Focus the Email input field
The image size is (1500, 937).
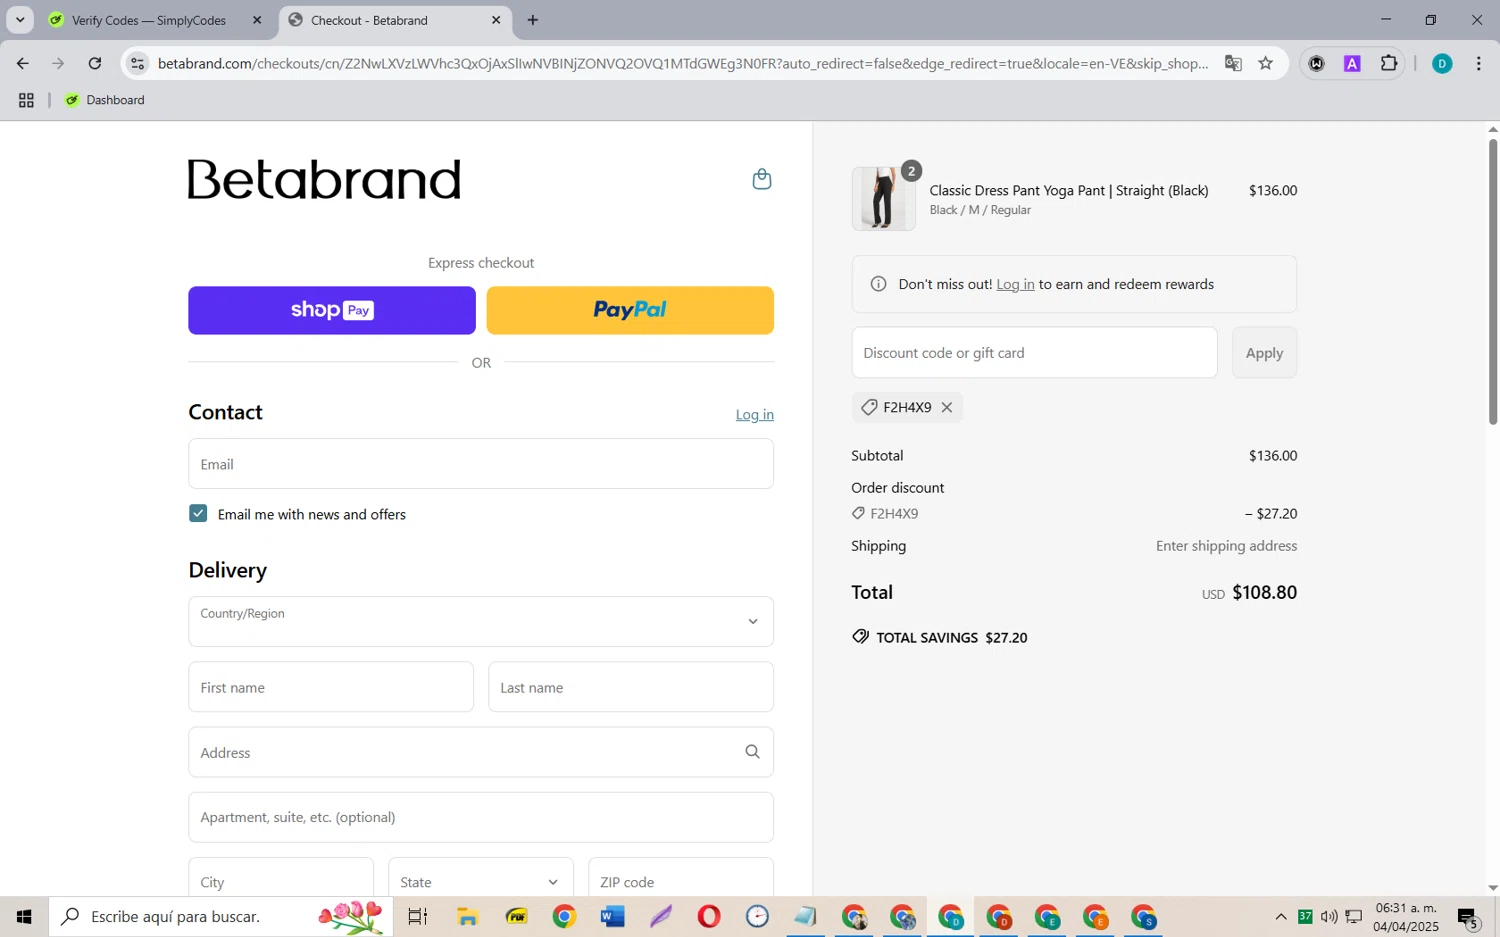tap(481, 464)
